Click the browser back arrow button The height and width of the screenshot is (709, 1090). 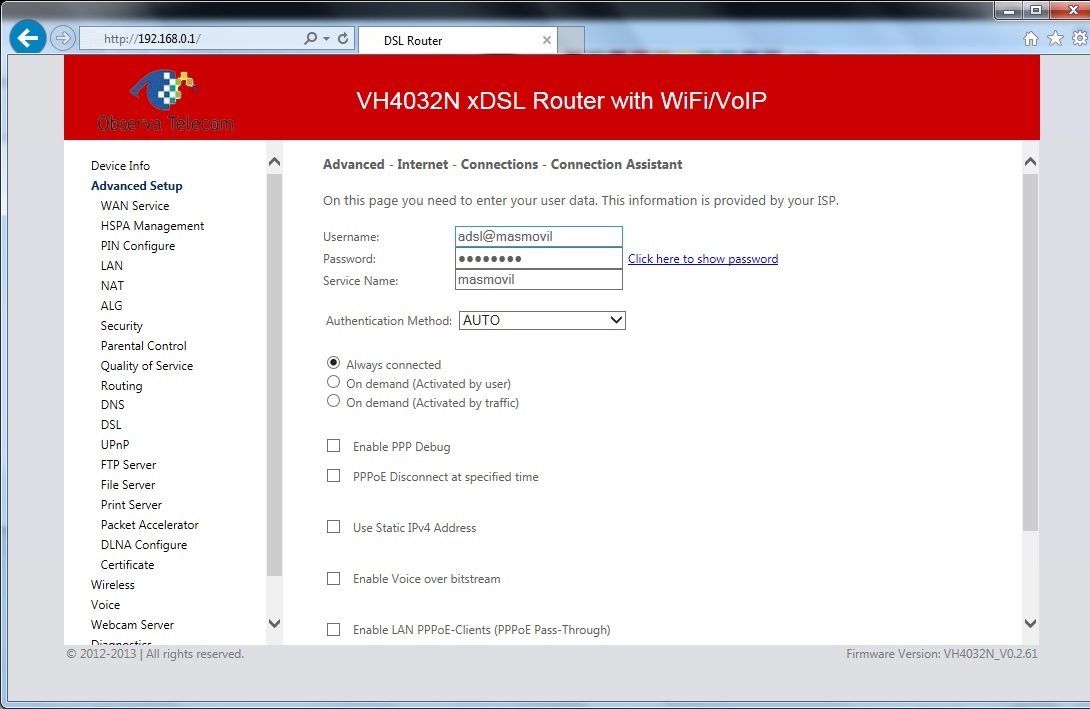pyautogui.click(x=27, y=39)
